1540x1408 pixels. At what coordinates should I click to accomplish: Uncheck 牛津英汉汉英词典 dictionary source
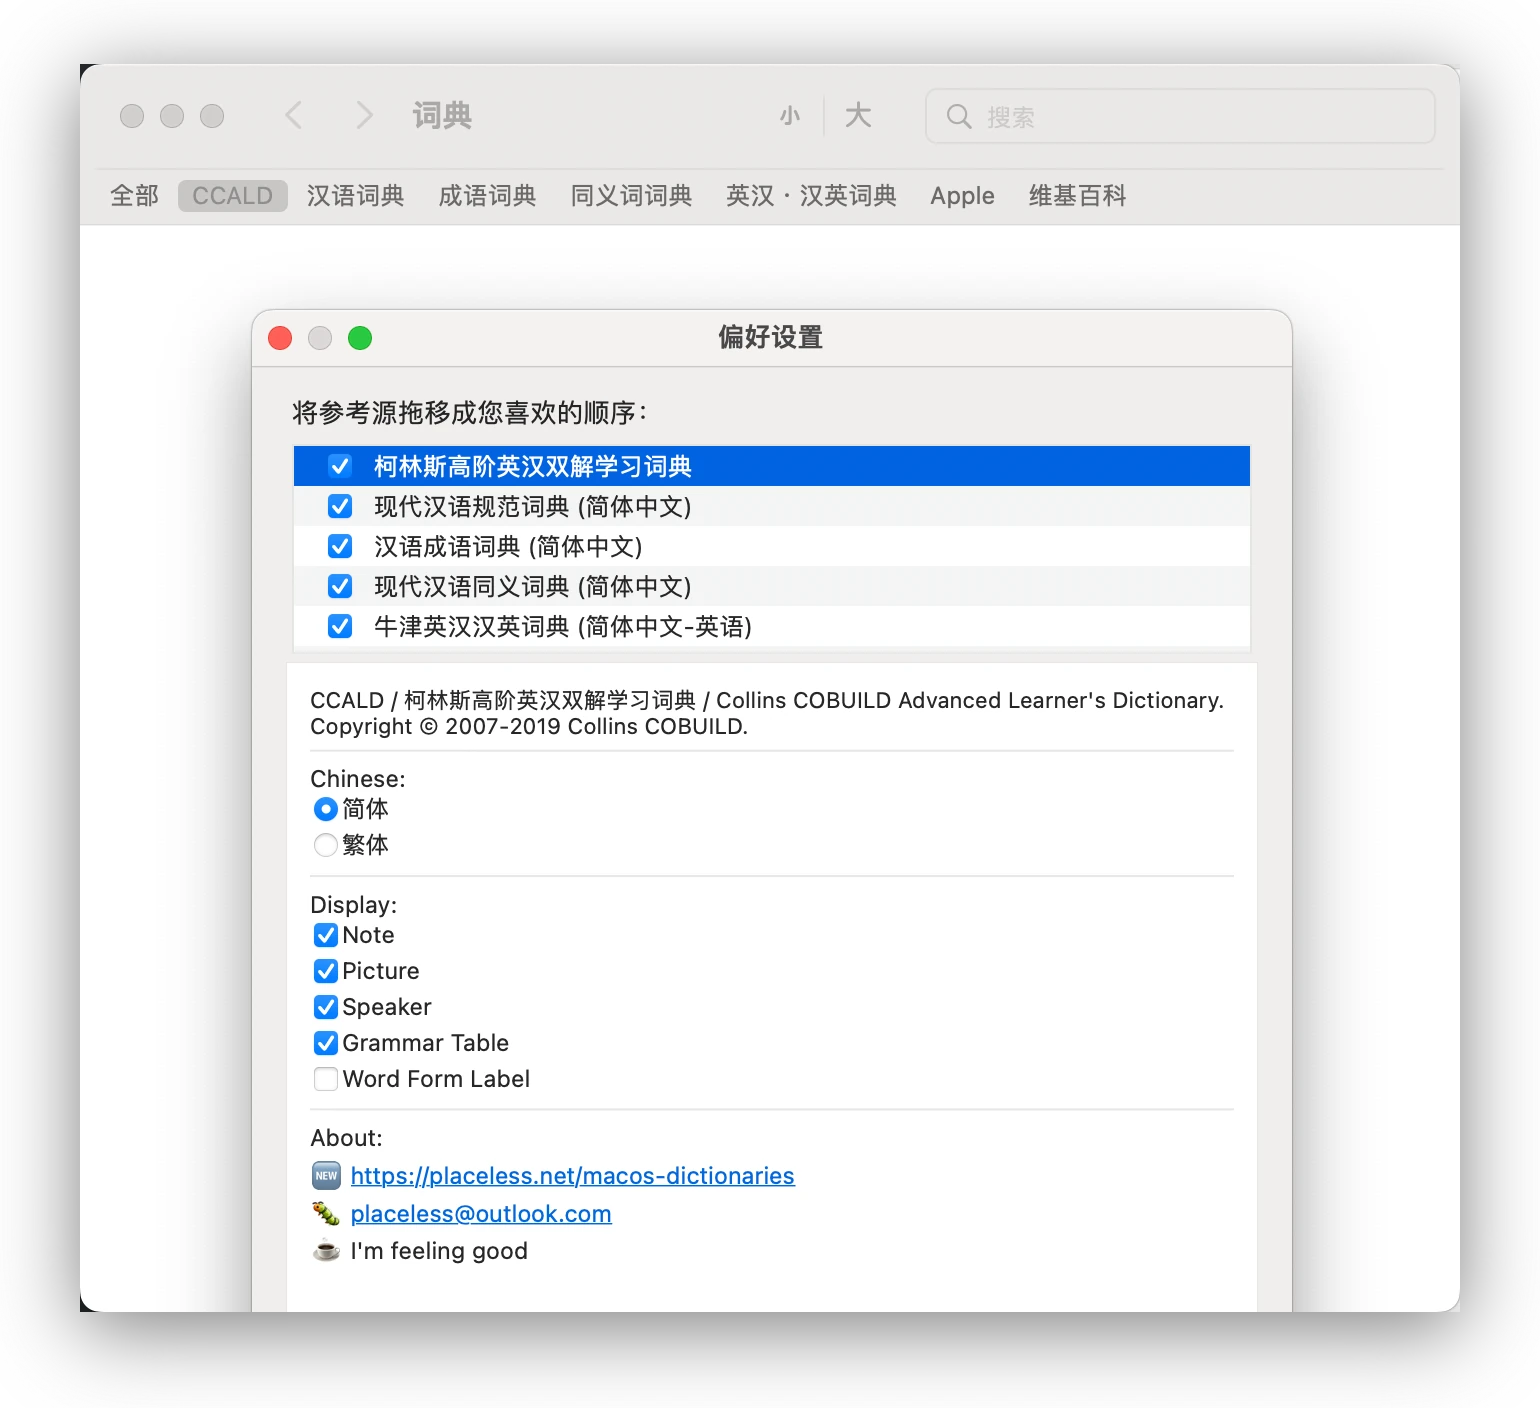coord(340,626)
